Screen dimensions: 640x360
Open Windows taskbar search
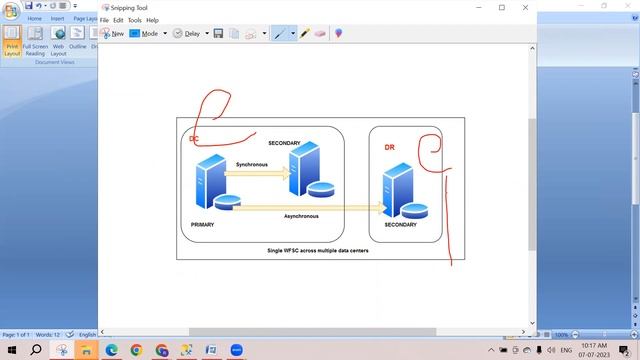click(x=36, y=350)
